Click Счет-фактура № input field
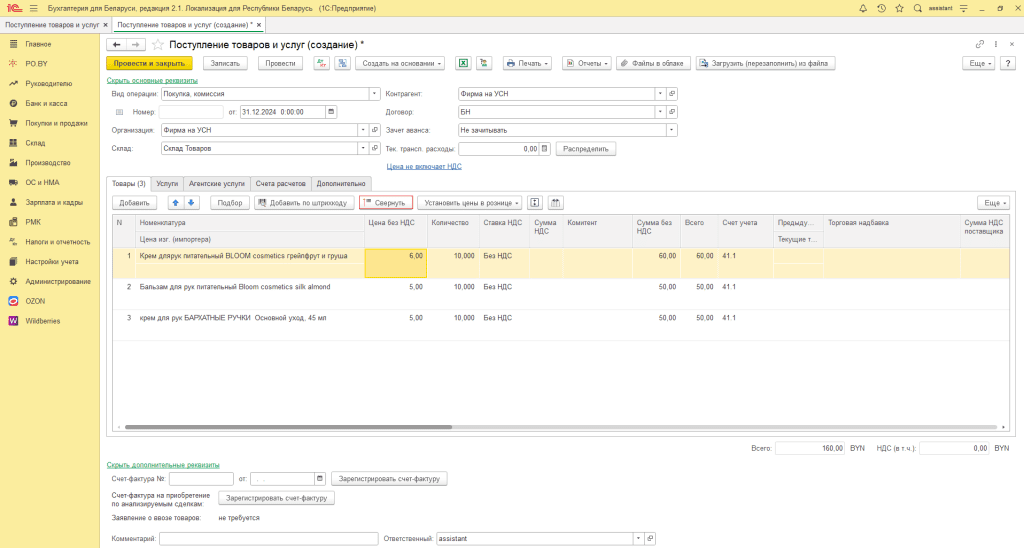Viewport: 1024px width, 548px height. 201,479
